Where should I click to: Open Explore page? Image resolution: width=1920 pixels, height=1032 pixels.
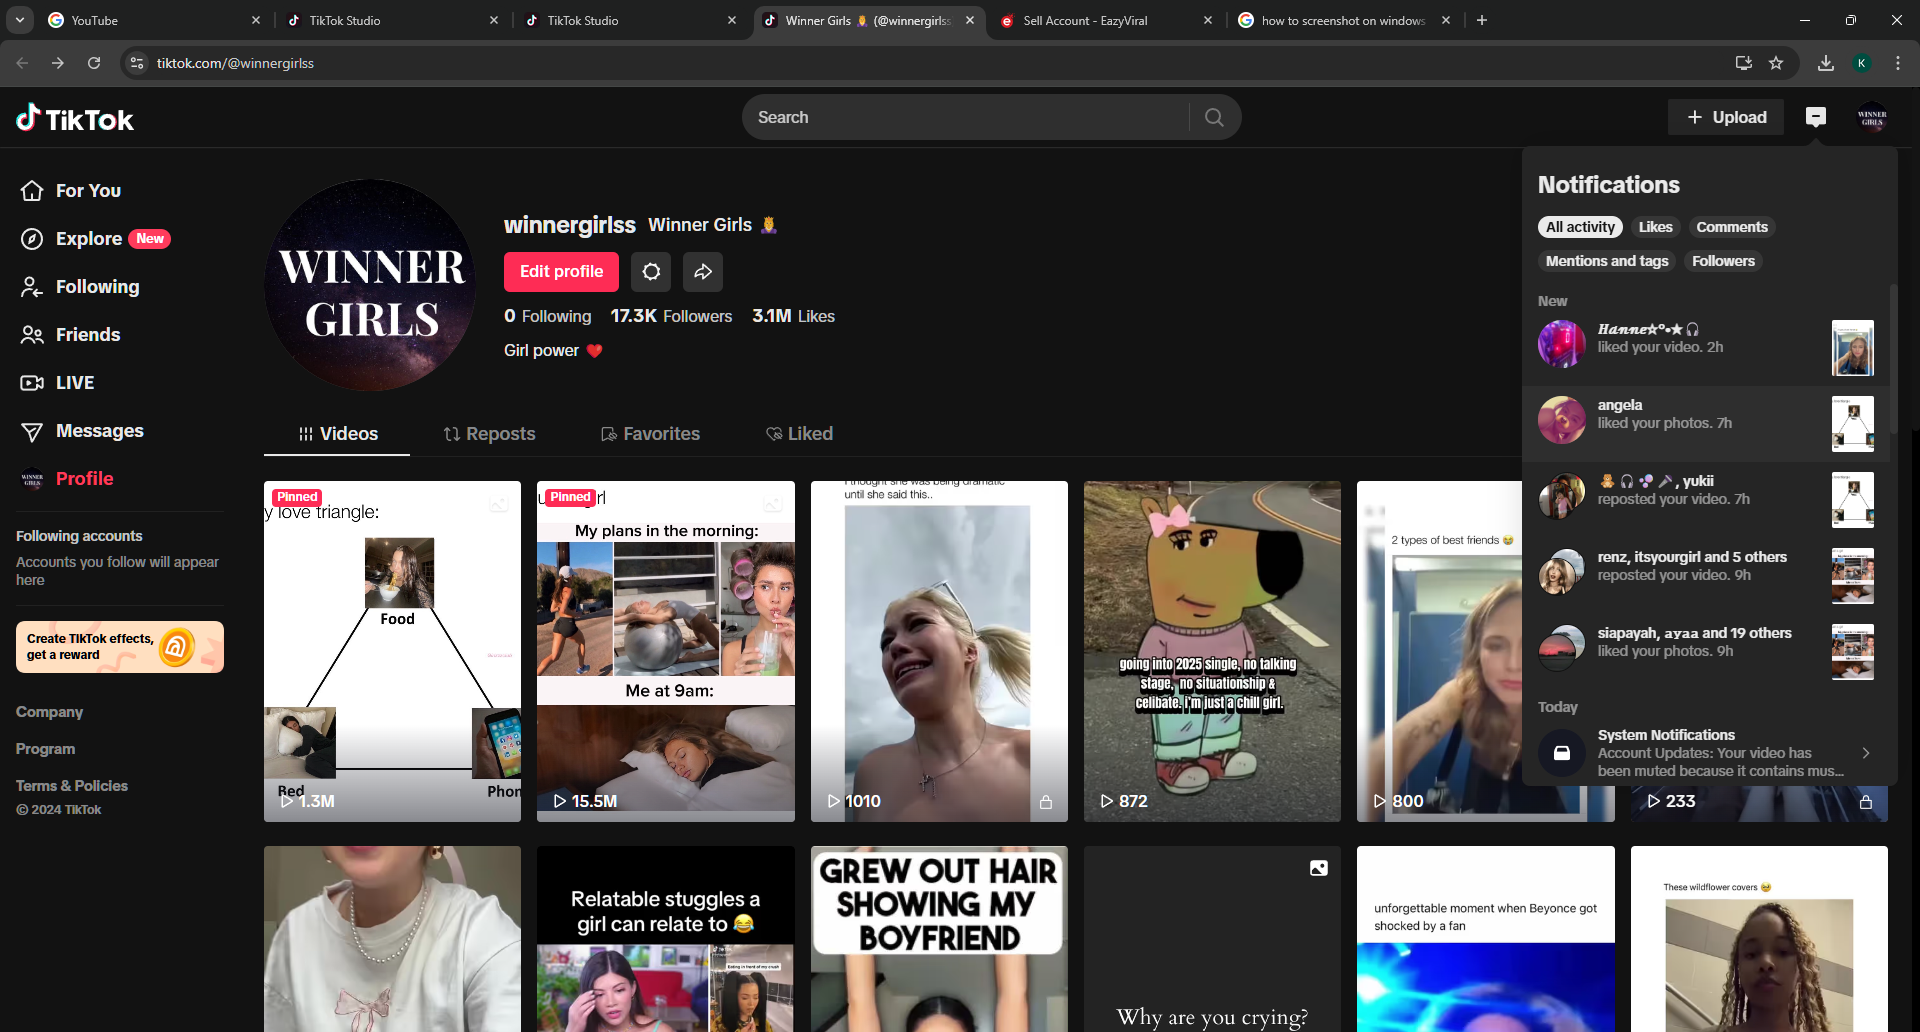tap(95, 239)
